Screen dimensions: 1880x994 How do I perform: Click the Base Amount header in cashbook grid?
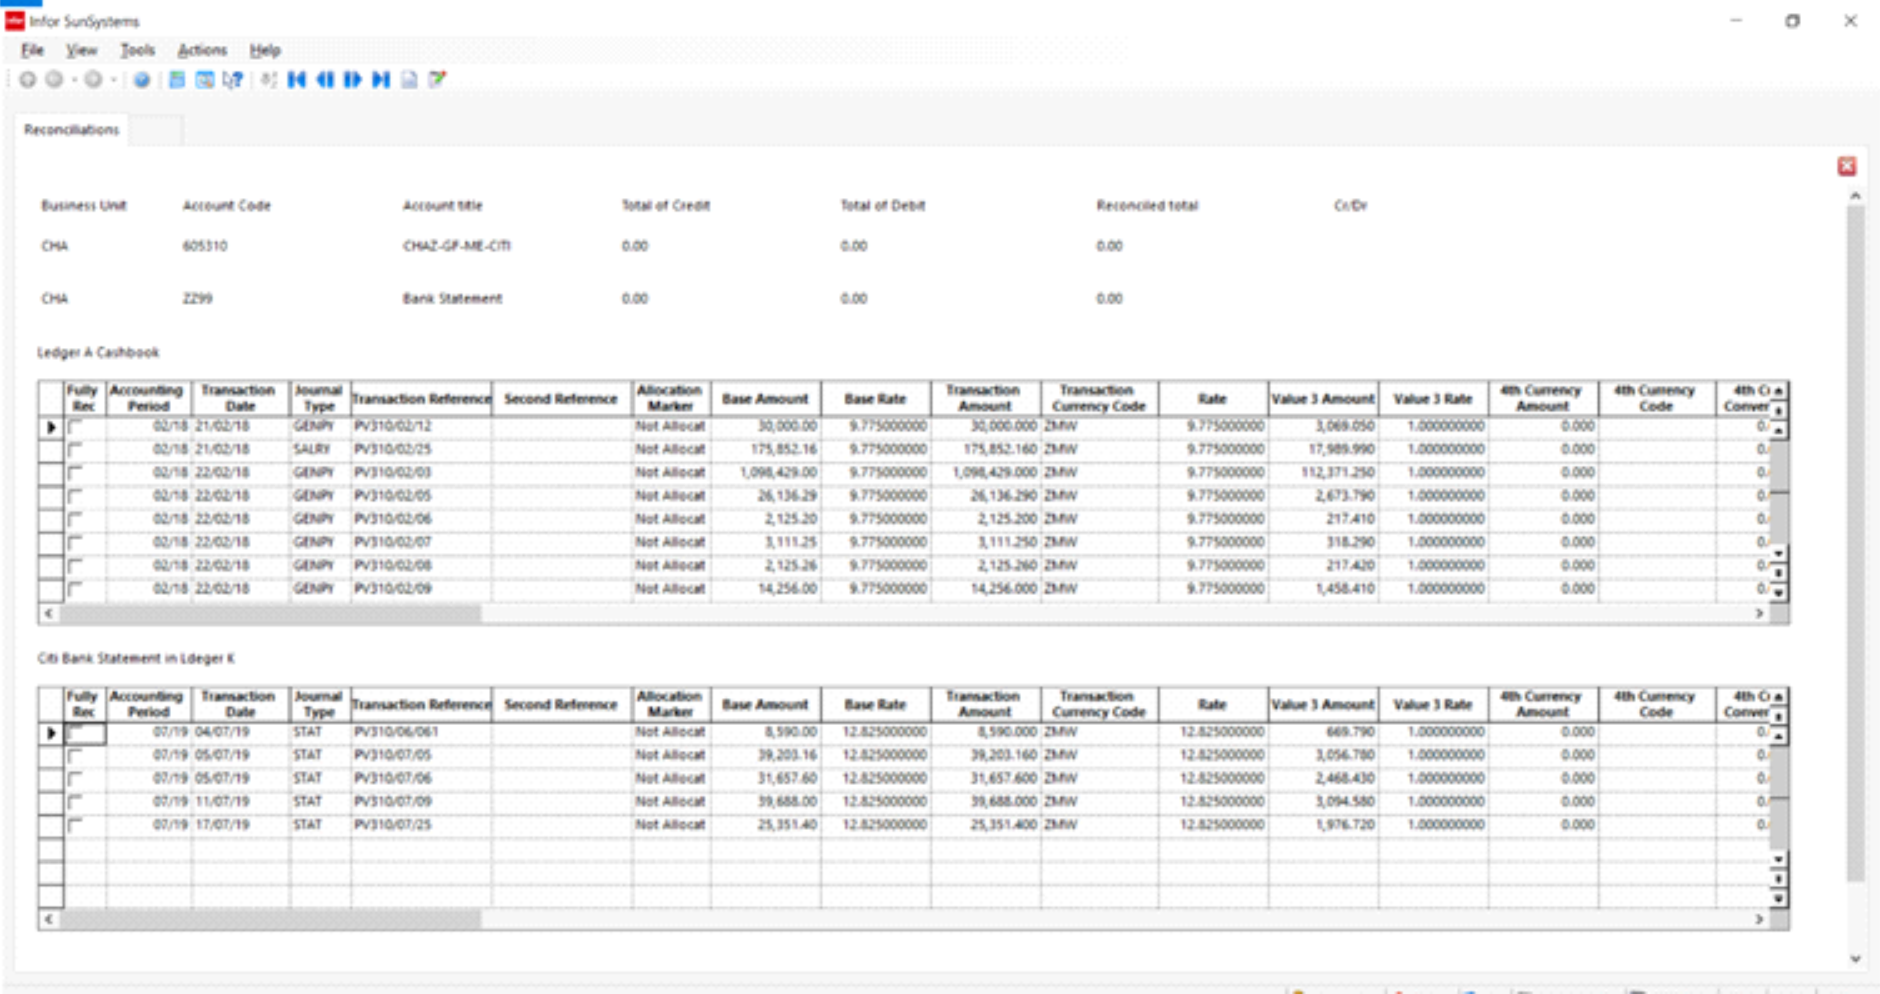click(x=765, y=399)
